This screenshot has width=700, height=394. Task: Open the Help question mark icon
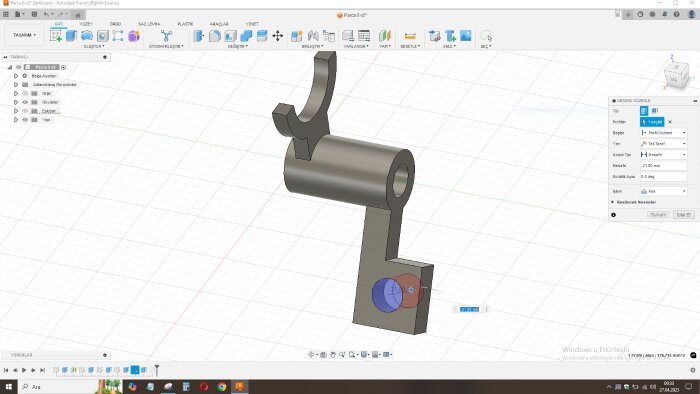point(677,14)
